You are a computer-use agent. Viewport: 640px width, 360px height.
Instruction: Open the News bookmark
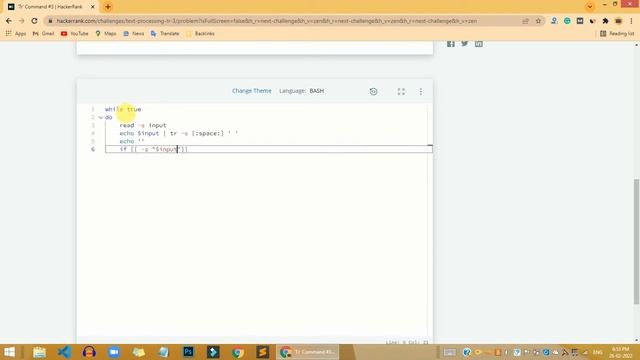tap(133, 33)
